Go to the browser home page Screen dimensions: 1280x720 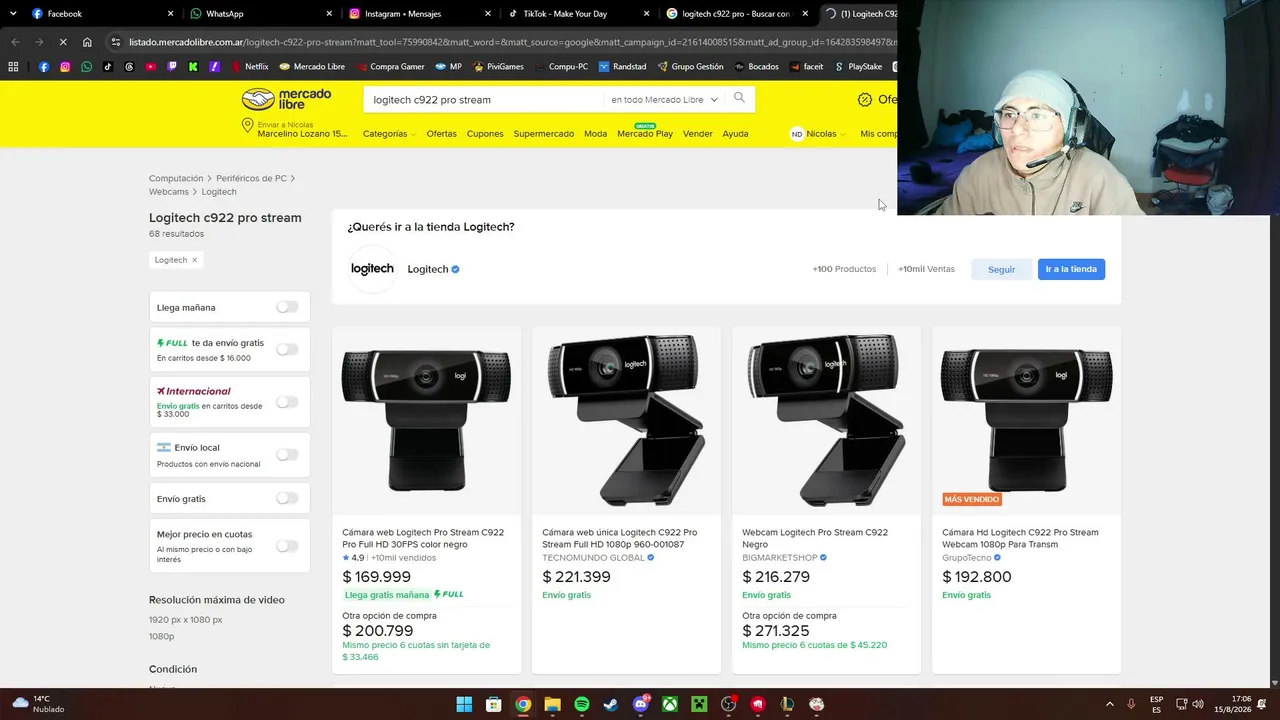click(x=87, y=42)
